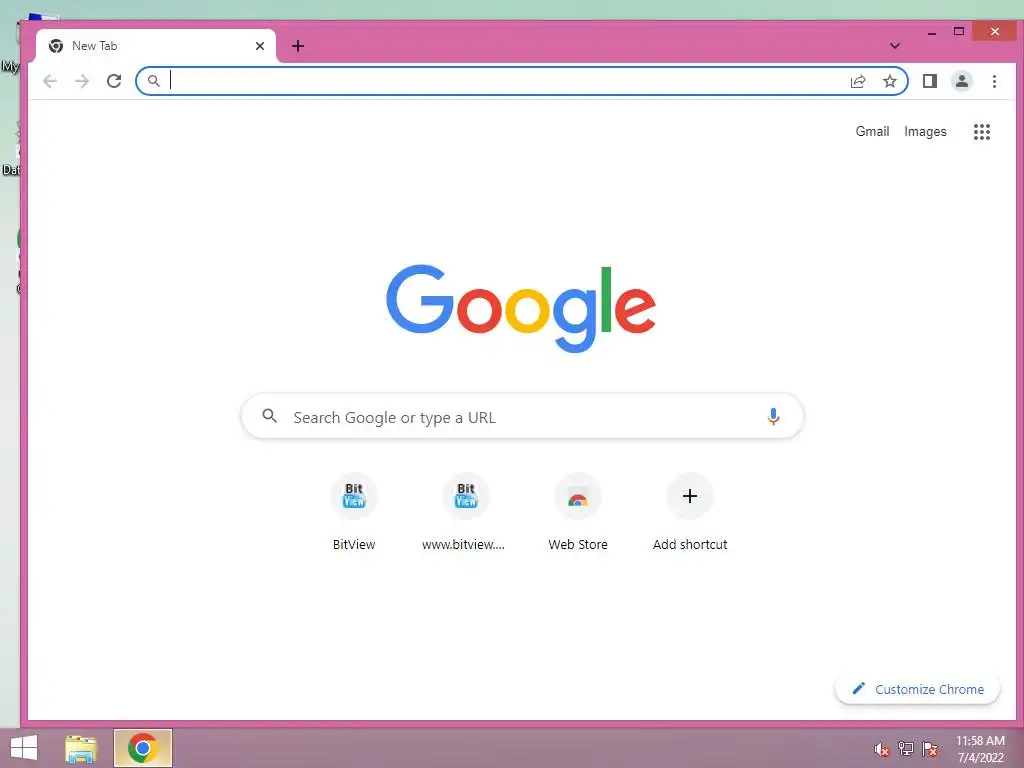
Task: Expand the tab search chevron
Action: pos(895,46)
